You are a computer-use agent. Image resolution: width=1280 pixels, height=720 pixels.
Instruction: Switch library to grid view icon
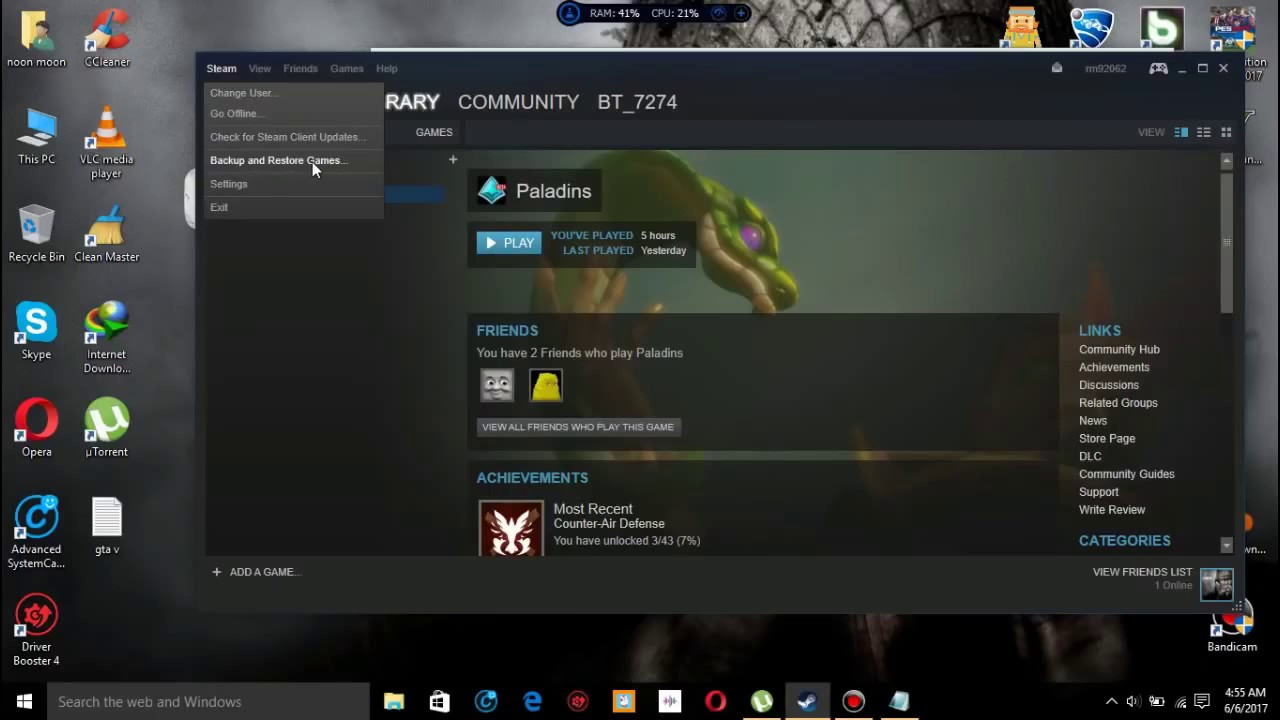(1226, 132)
